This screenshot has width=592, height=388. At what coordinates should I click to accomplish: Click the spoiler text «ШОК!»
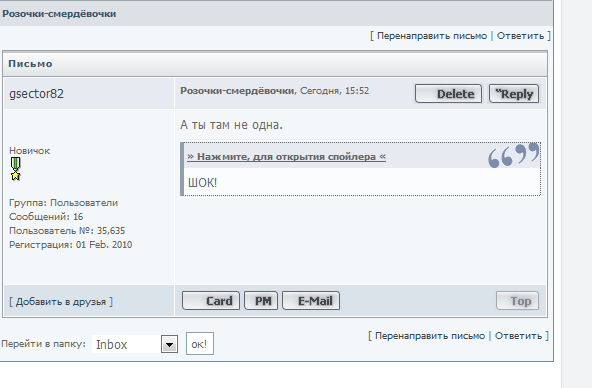click(x=202, y=183)
